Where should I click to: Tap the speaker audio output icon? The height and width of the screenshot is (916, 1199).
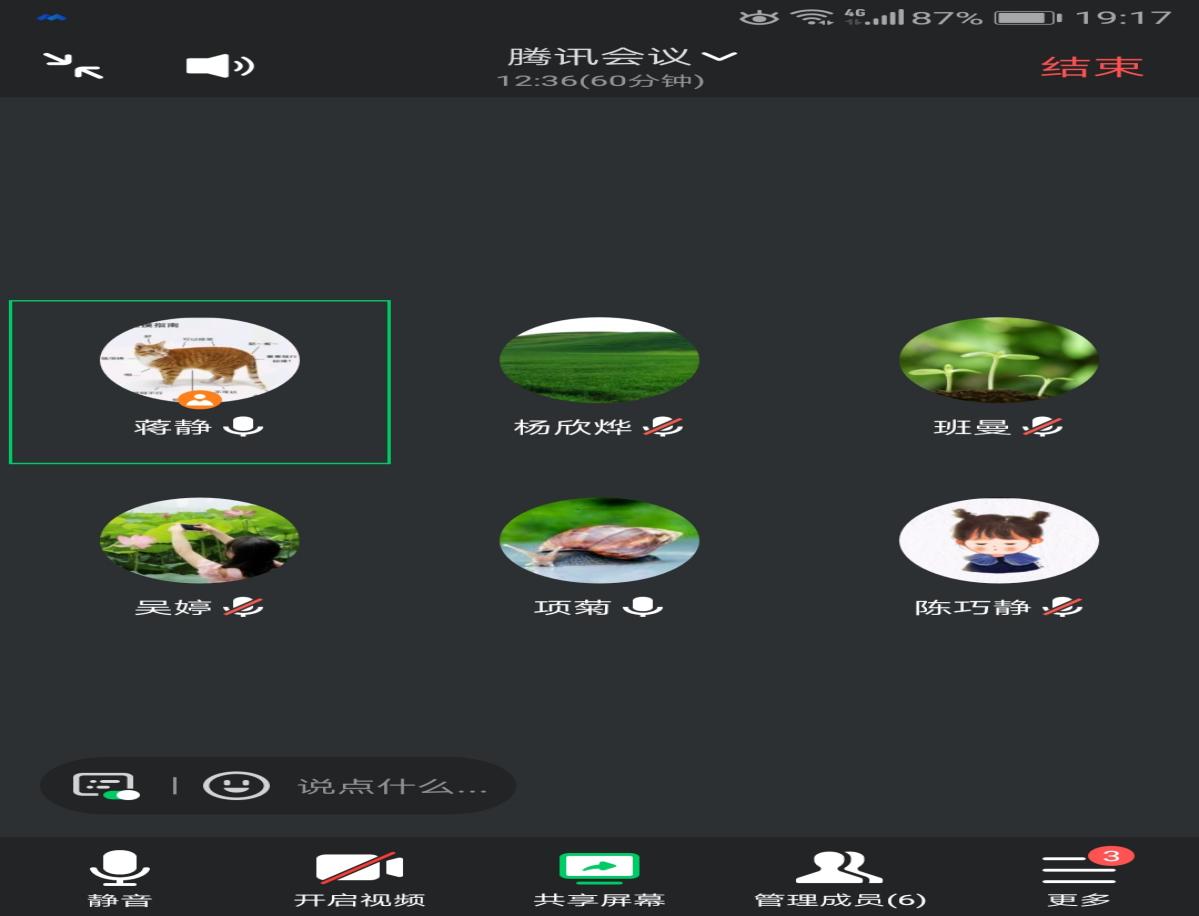219,66
